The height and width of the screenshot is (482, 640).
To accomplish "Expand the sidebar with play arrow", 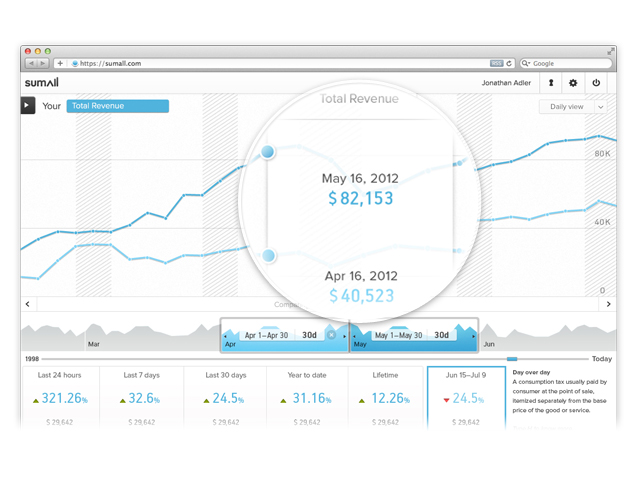I will click(28, 105).
